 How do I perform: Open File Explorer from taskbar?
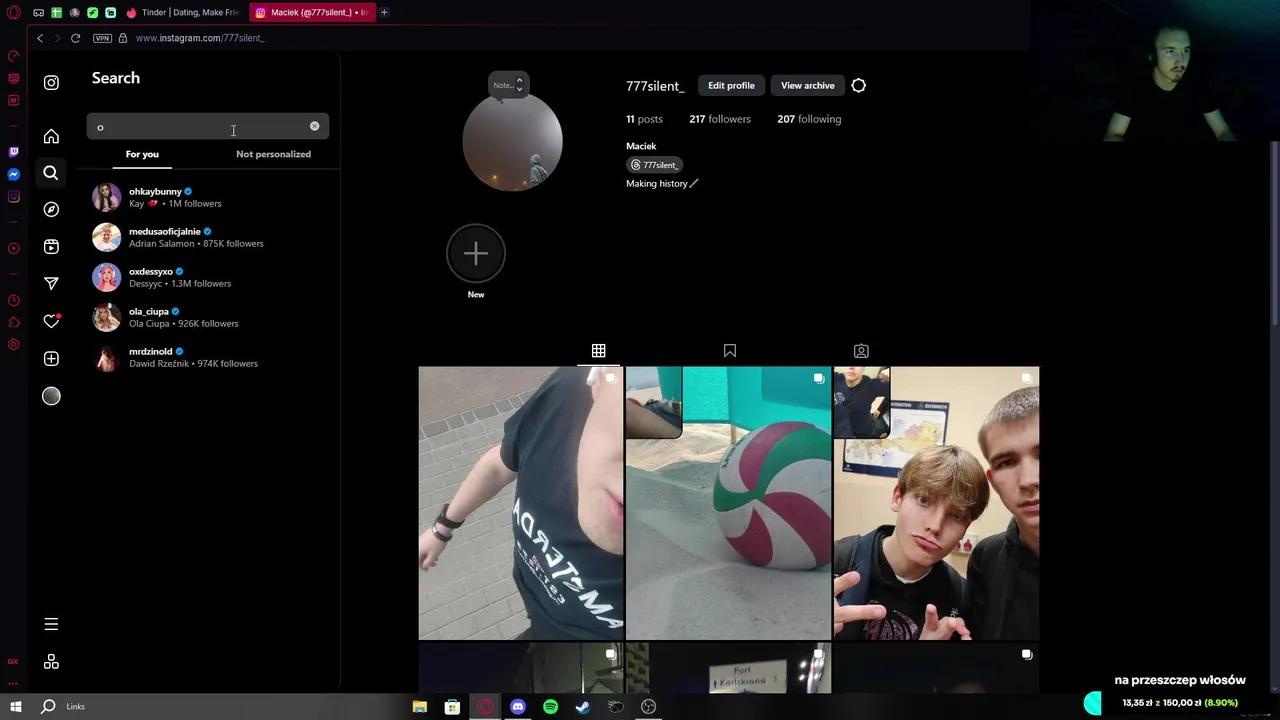pyautogui.click(x=420, y=707)
